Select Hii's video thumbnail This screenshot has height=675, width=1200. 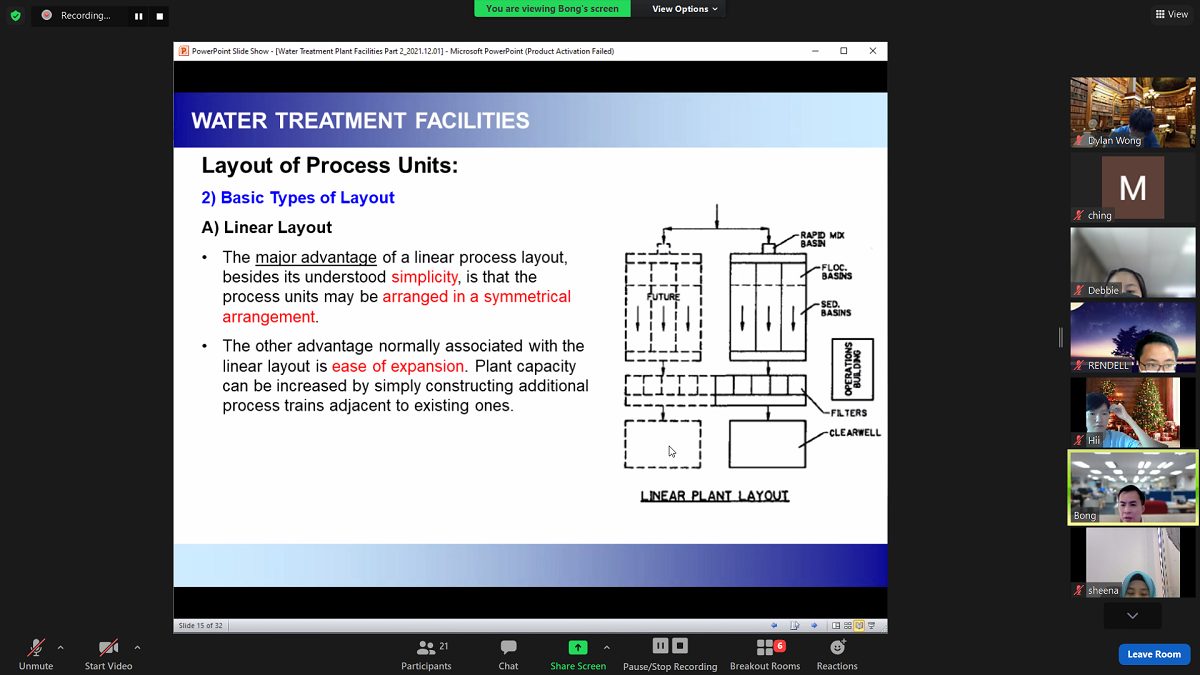pos(1133,413)
